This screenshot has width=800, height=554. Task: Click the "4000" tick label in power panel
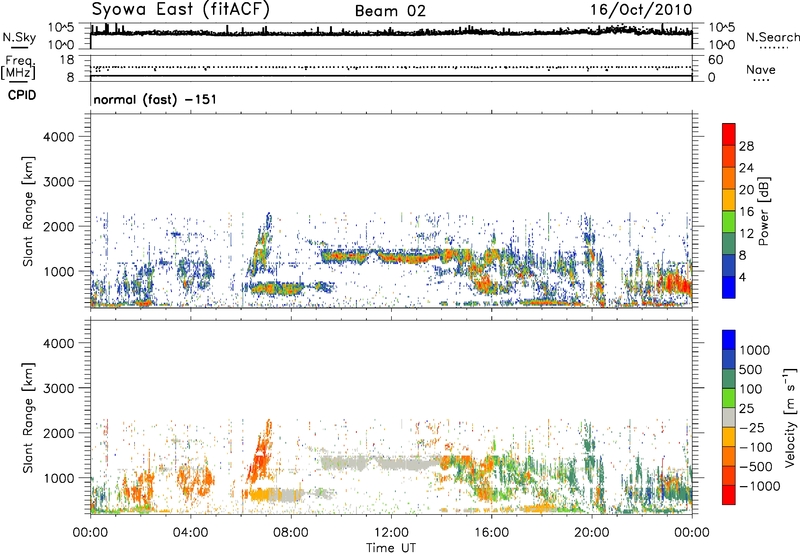click(58, 137)
